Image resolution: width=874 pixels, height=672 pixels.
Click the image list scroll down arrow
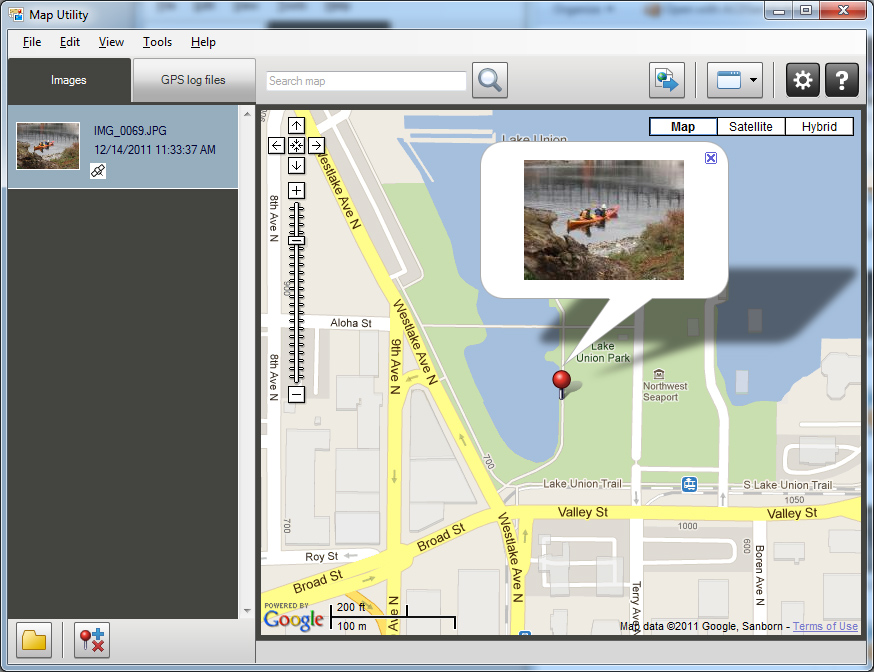point(247,611)
